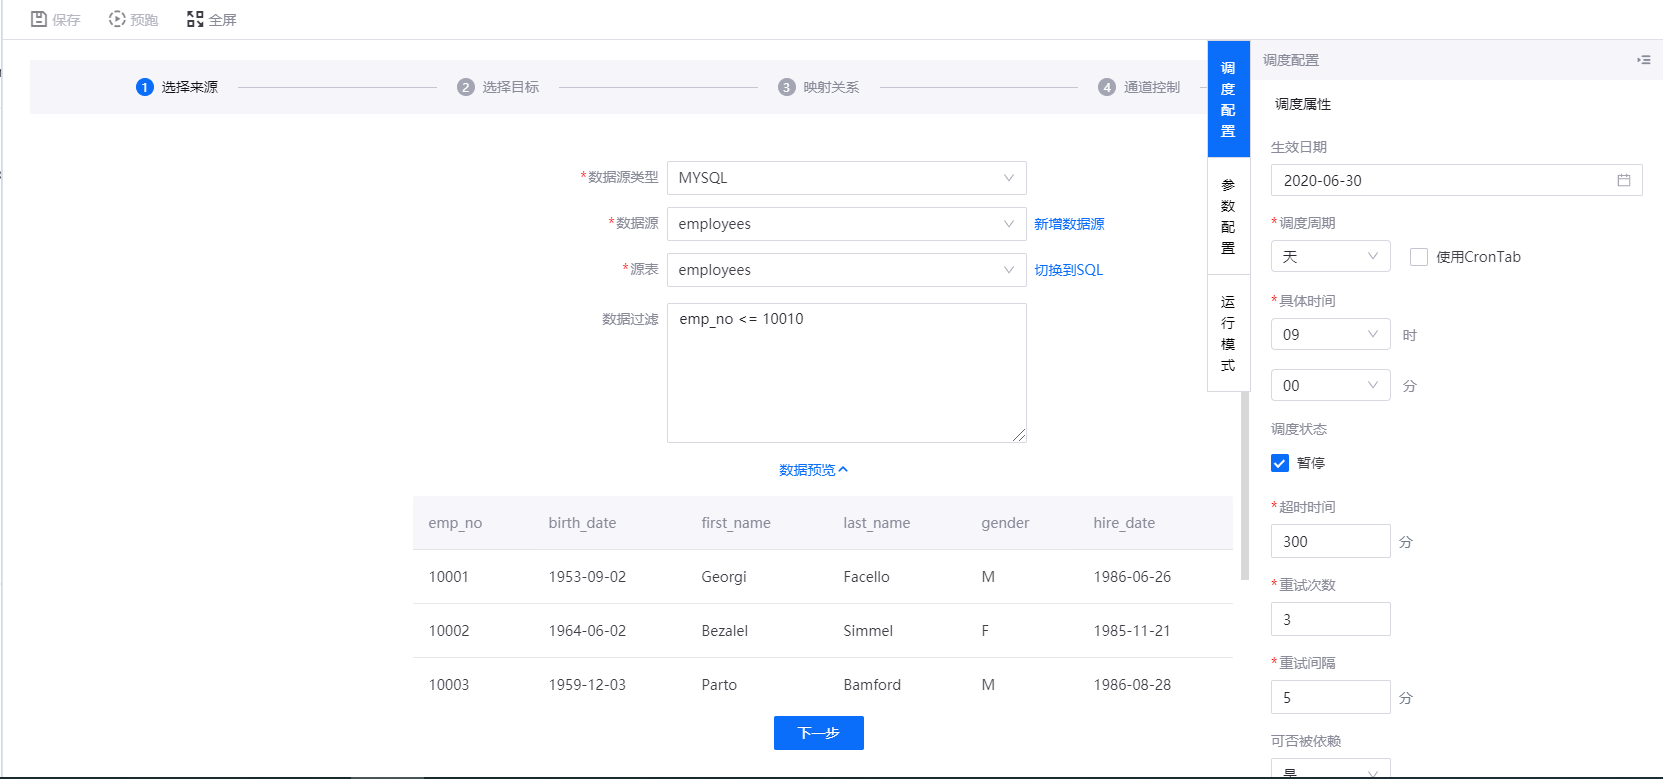Switch to the 调度配置 side tab

pos(1228,99)
